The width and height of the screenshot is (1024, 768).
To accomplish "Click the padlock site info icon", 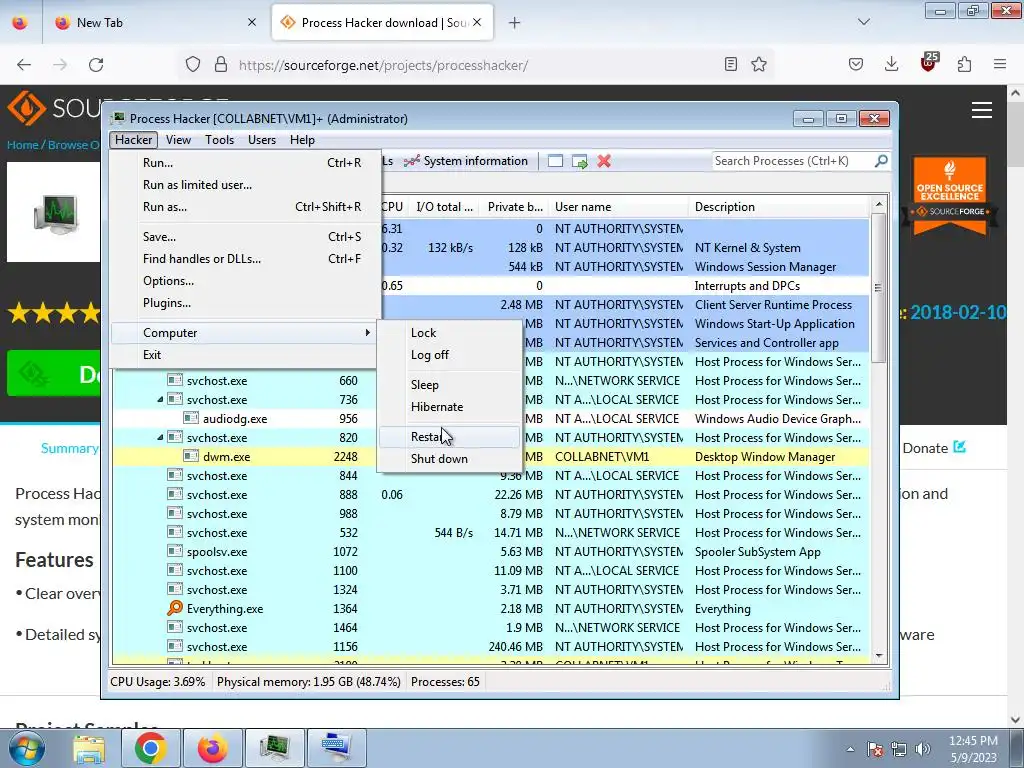I will click(221, 65).
